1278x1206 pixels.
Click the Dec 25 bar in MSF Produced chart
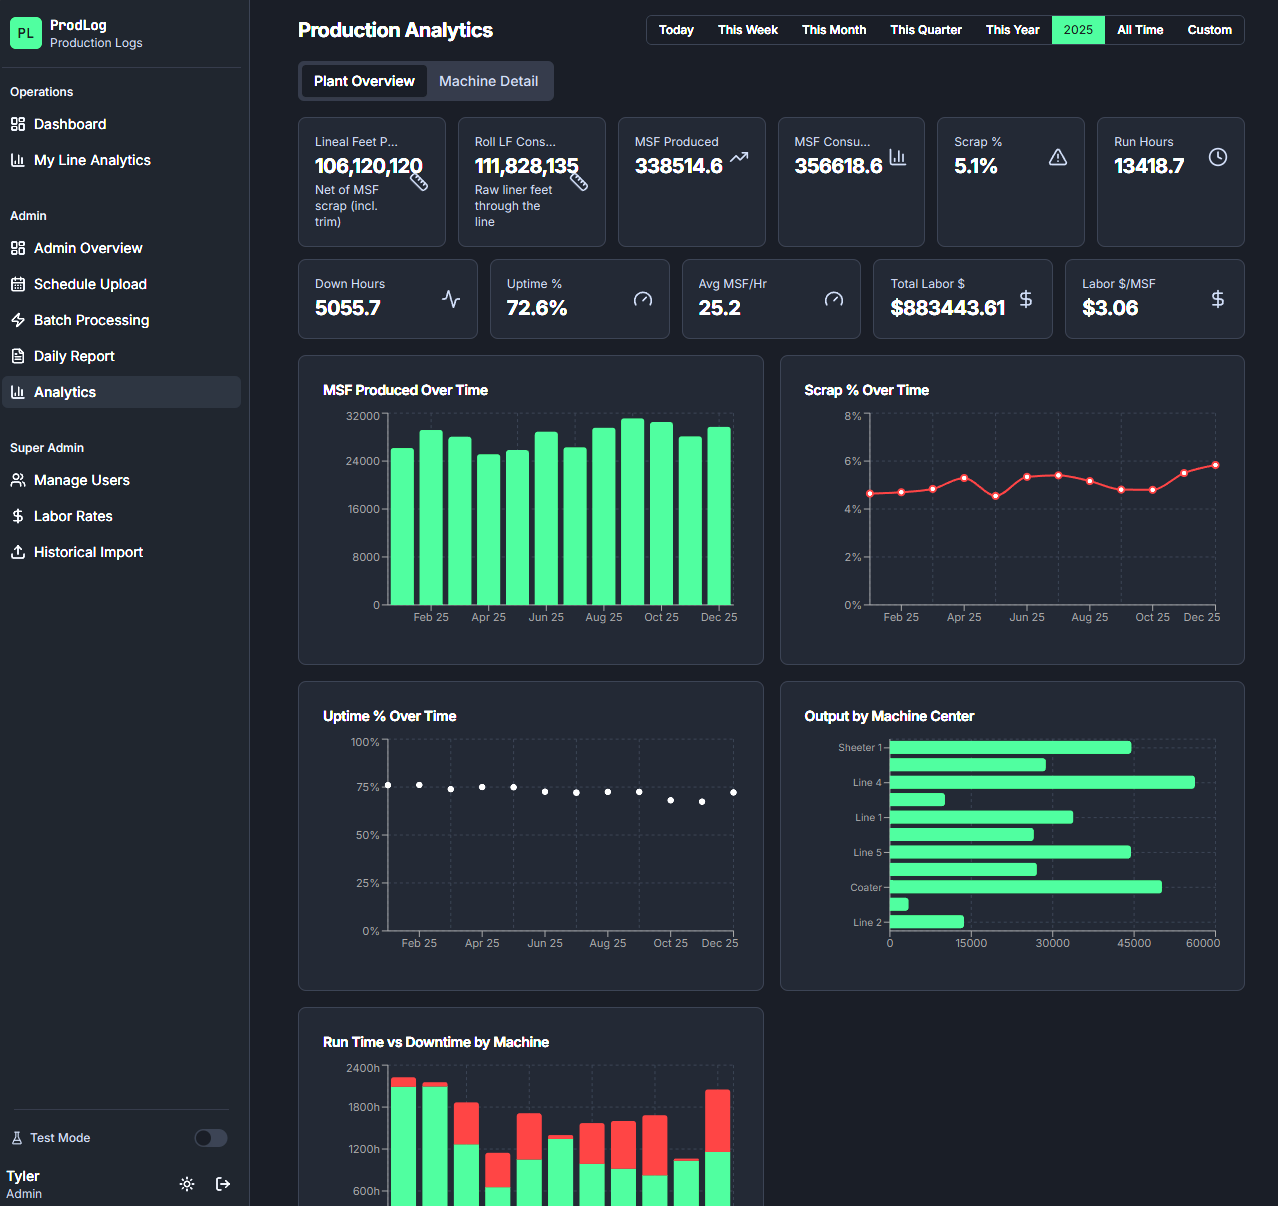tap(719, 516)
